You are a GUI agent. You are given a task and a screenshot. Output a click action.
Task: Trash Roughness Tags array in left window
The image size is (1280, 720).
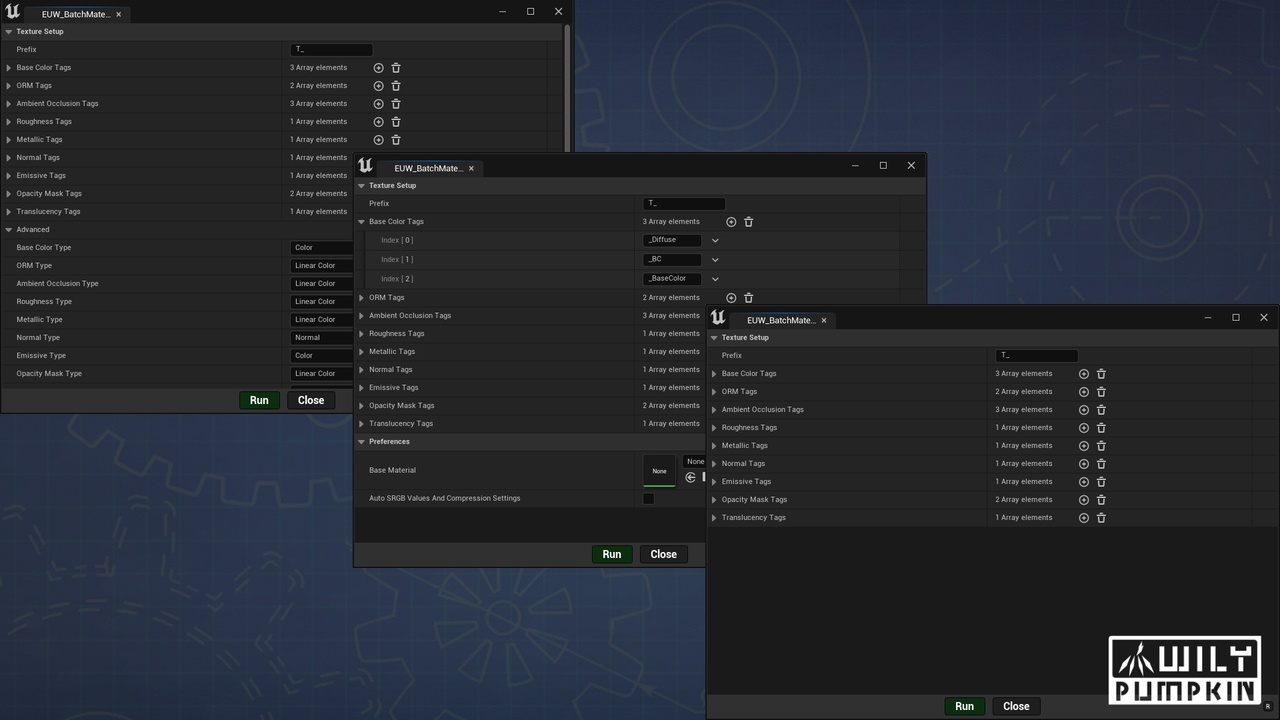[396, 122]
